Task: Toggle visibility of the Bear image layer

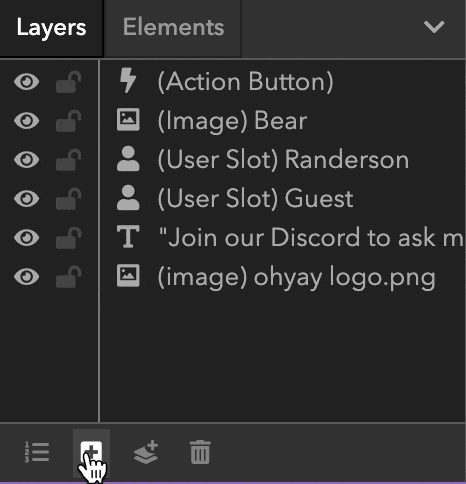Action: point(27,120)
